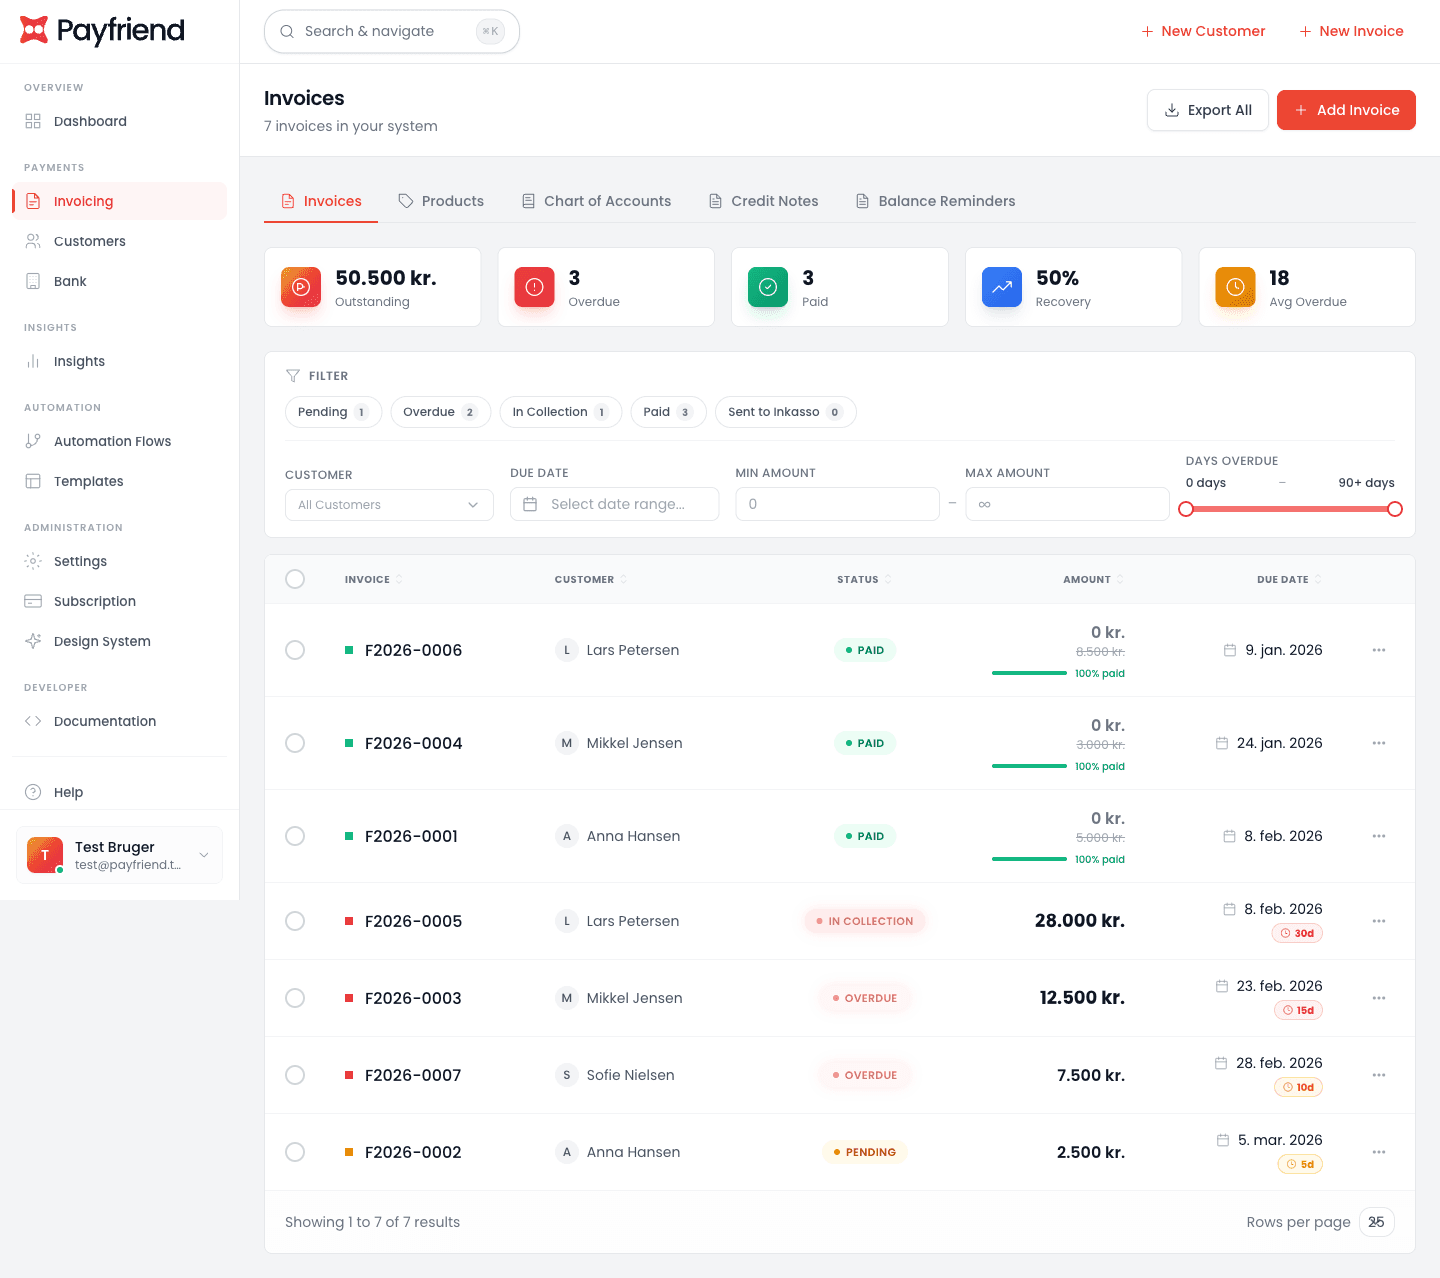
Task: Tick the checkbox for invoice F2026-0006
Action: (x=295, y=650)
